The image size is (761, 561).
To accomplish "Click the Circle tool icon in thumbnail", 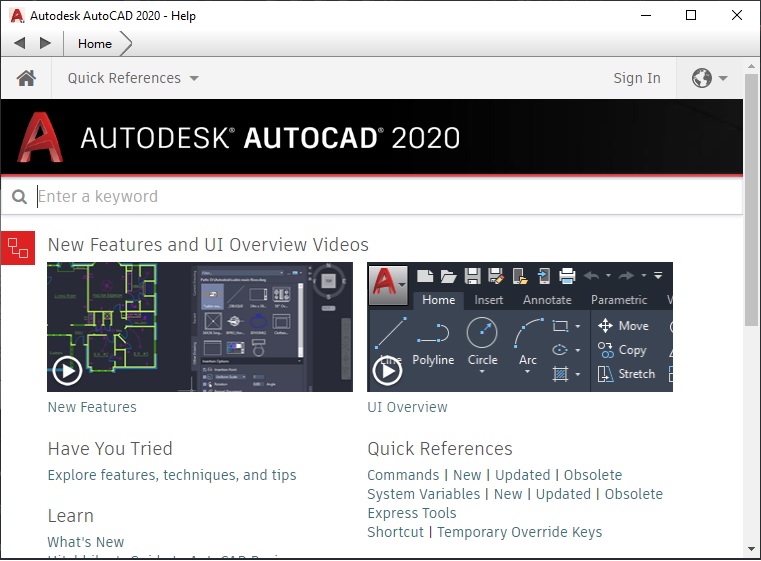I will (x=482, y=333).
